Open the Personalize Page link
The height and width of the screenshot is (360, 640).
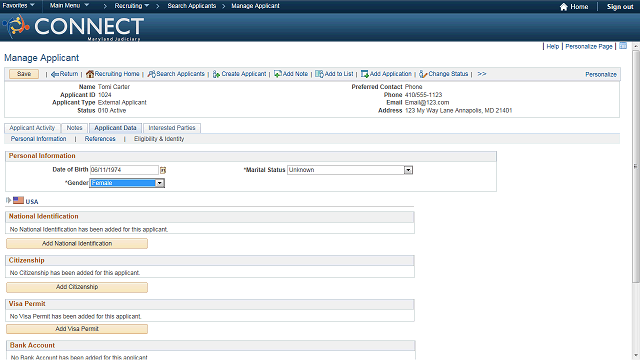tap(589, 47)
